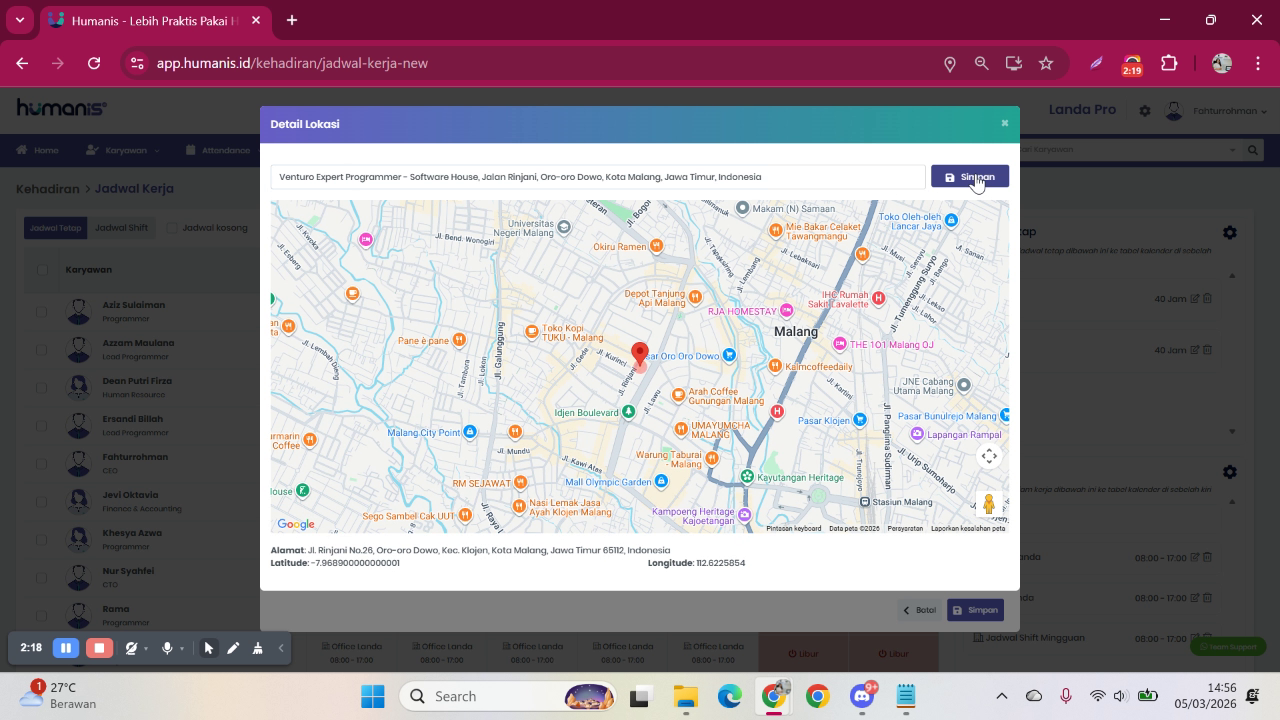Switch to the Jadwal Shift tab

[x=121, y=228]
